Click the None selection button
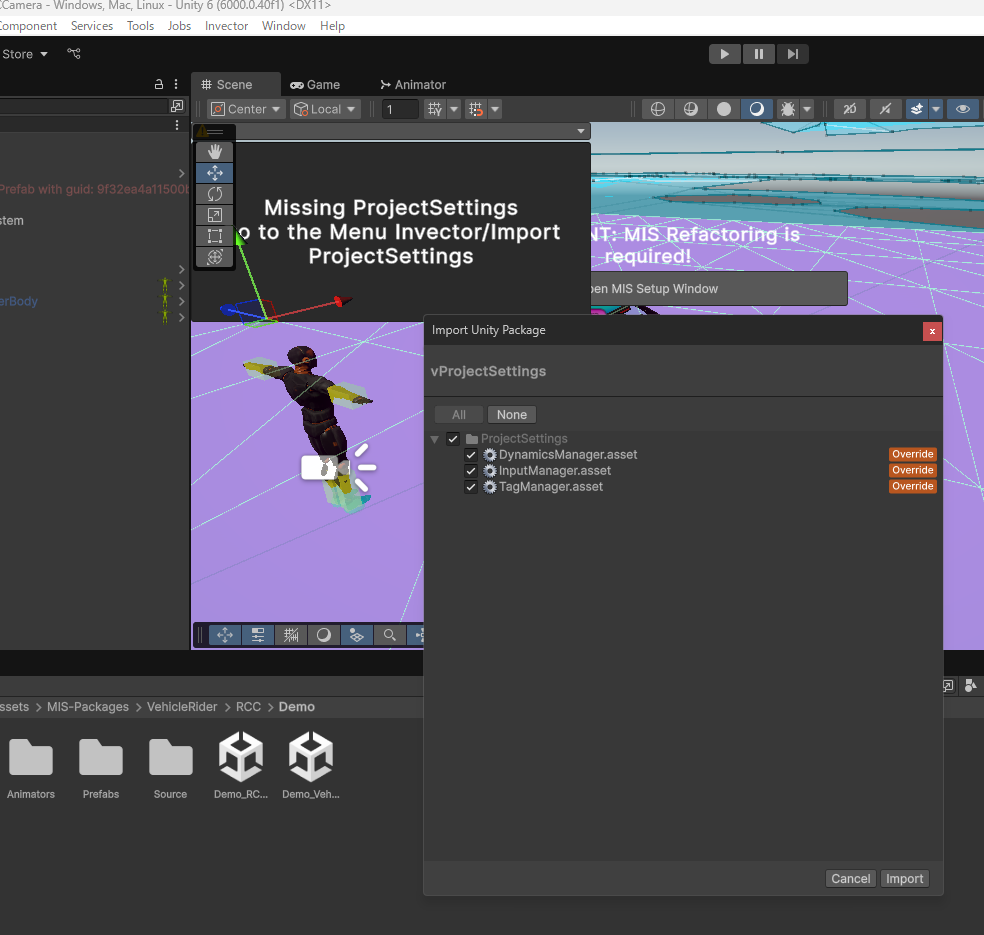Screen dimensions: 984x935 point(511,415)
